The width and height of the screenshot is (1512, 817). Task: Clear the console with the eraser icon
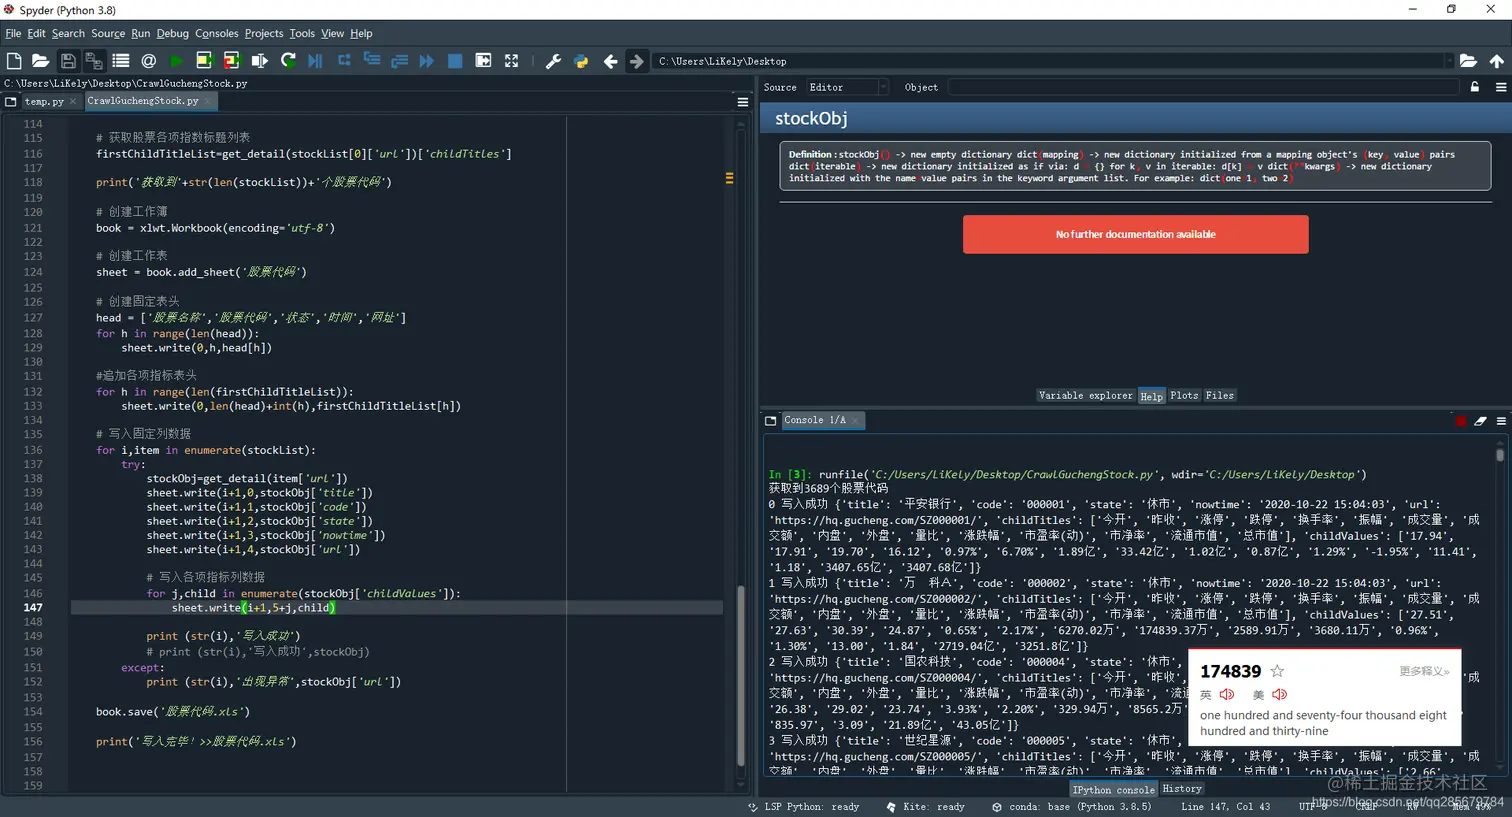click(x=1480, y=421)
